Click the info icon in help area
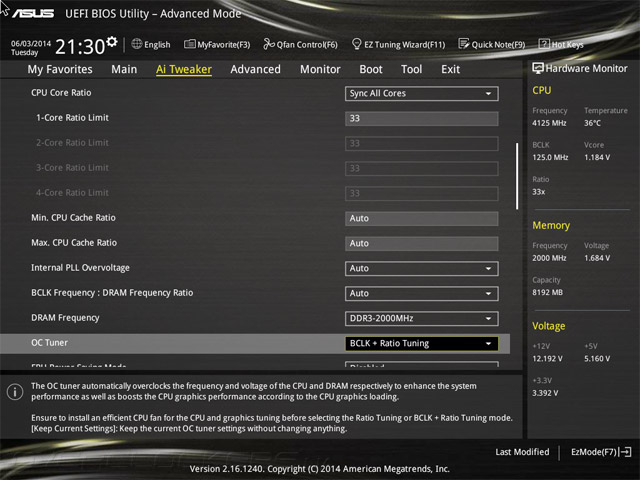The image size is (640, 480). pyautogui.click(x=15, y=392)
